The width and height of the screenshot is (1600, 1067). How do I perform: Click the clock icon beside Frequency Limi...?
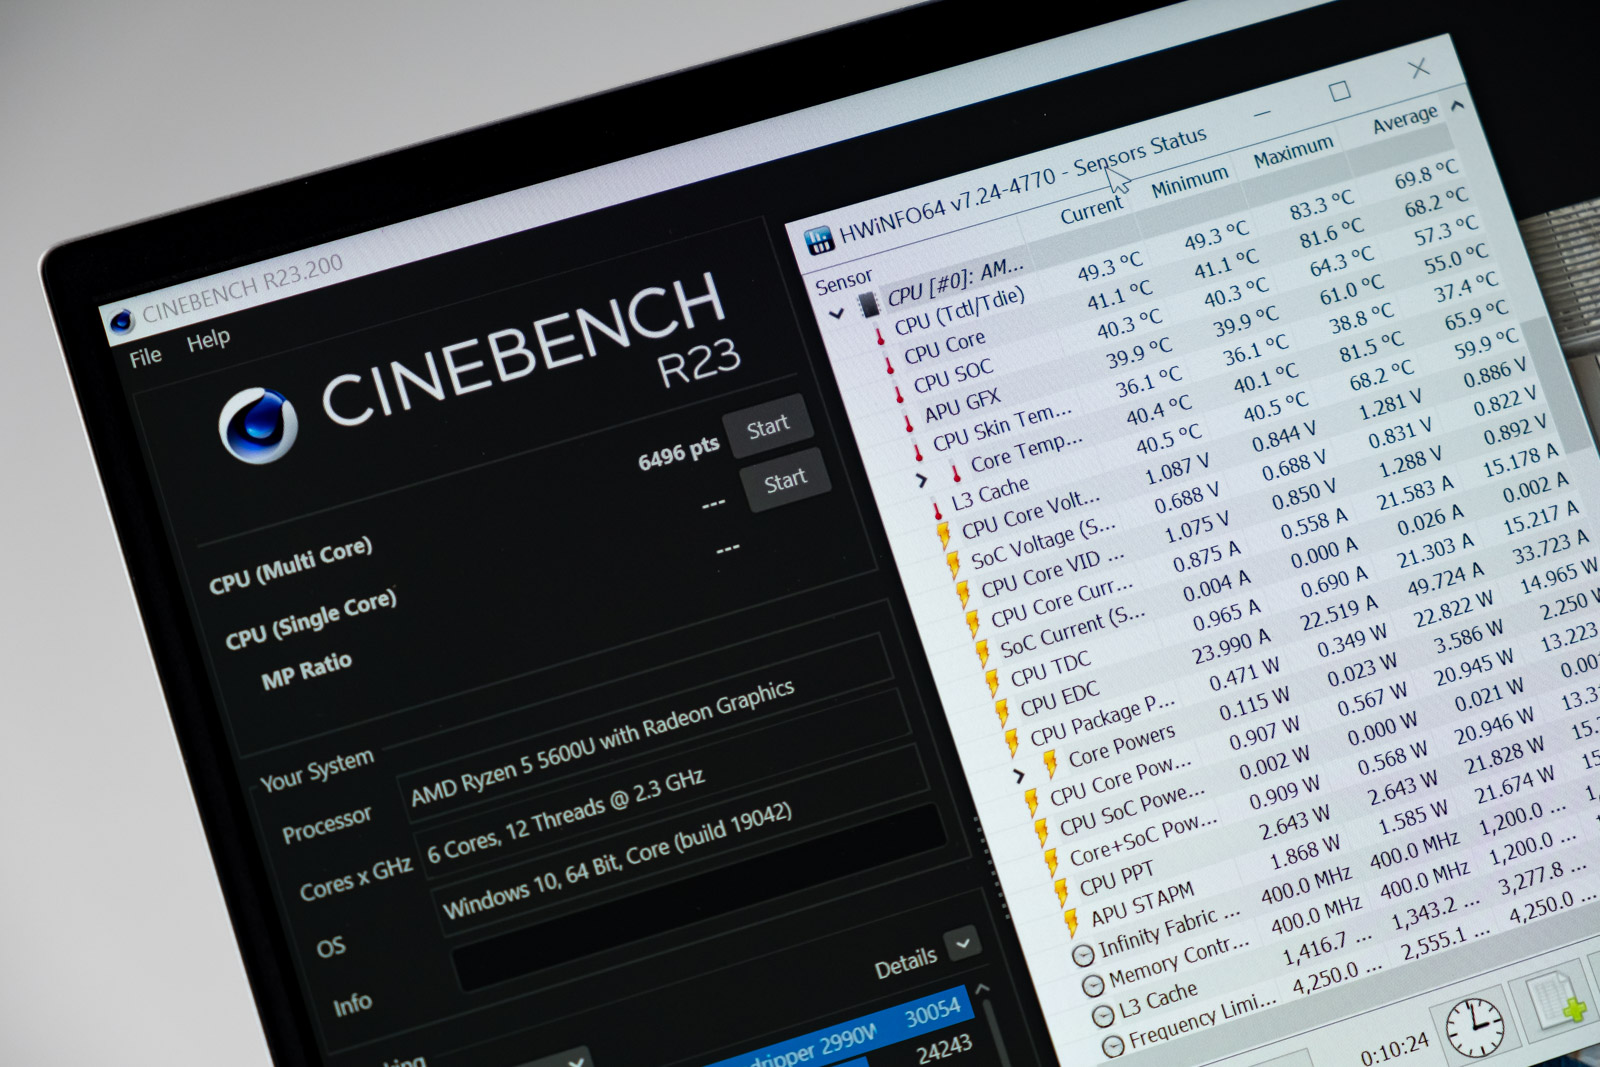click(1113, 1046)
